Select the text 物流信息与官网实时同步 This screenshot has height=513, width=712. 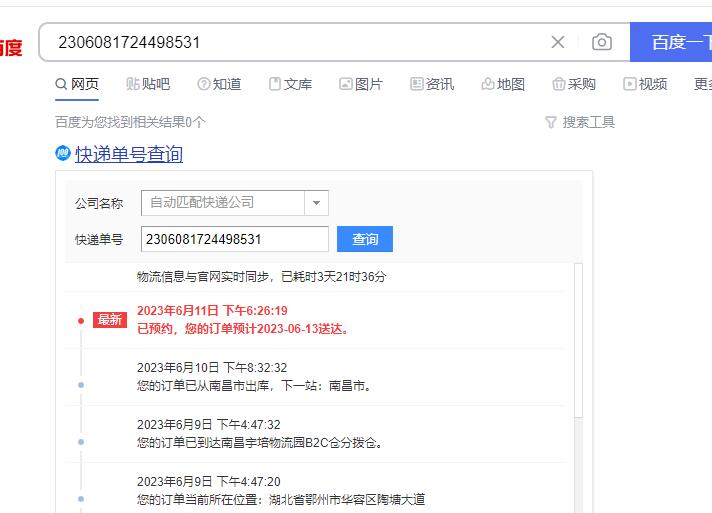click(203, 276)
